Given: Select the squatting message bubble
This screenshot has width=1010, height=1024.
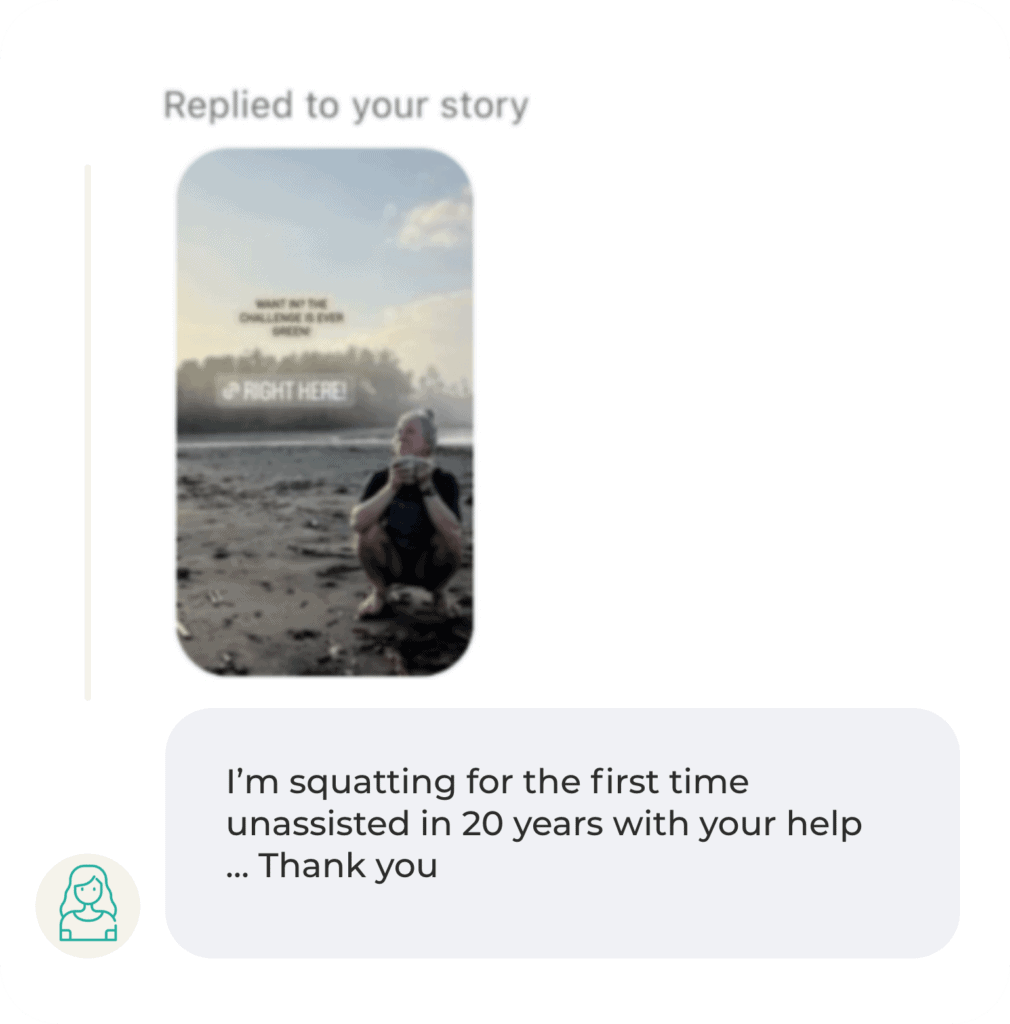Looking at the screenshot, I should click(562, 833).
